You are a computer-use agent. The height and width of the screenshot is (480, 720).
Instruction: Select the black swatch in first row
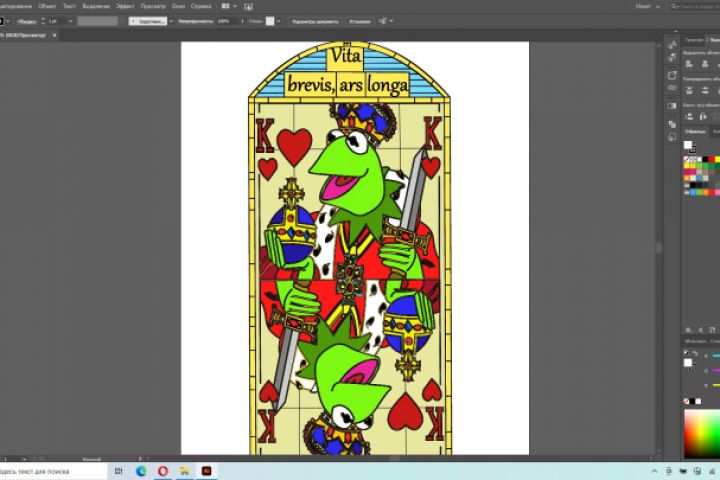pos(705,159)
